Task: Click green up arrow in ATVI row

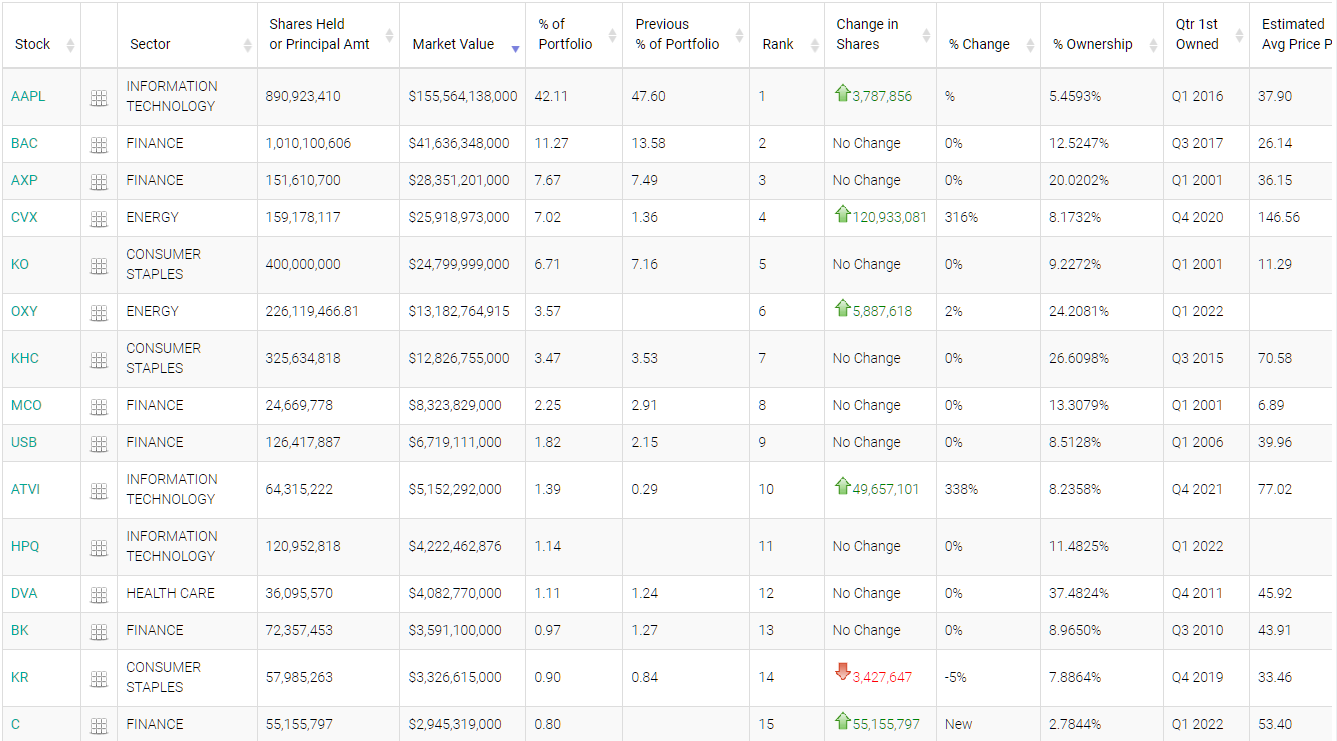Action: click(x=842, y=486)
